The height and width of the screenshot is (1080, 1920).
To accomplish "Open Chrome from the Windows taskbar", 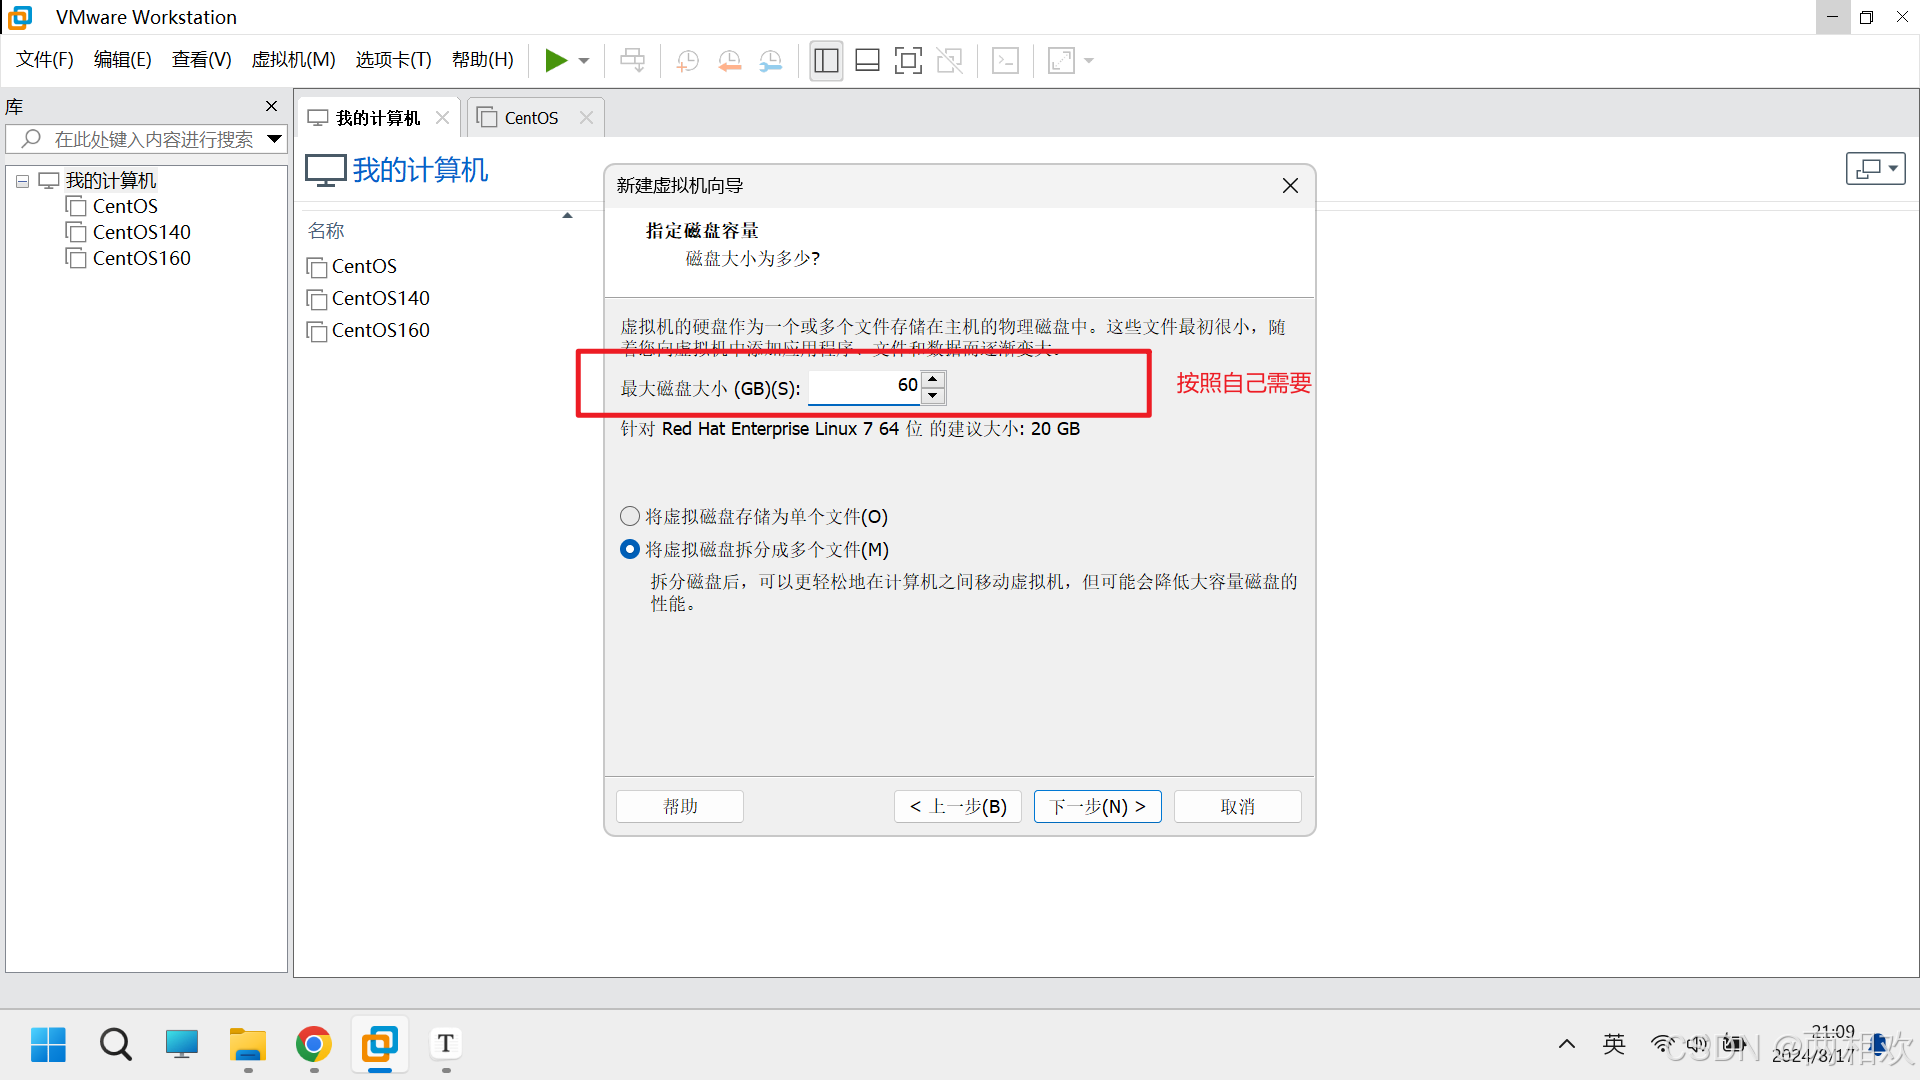I will point(314,1045).
